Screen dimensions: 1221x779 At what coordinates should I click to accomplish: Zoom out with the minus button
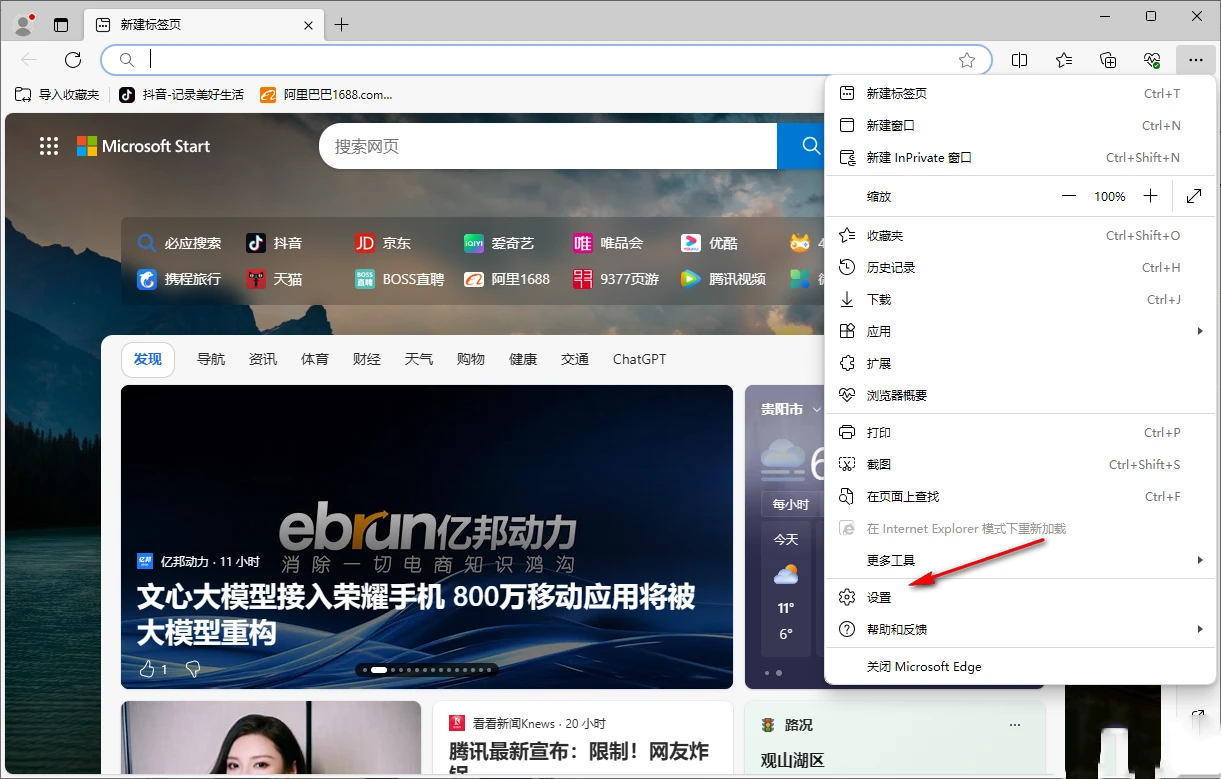(x=1069, y=196)
